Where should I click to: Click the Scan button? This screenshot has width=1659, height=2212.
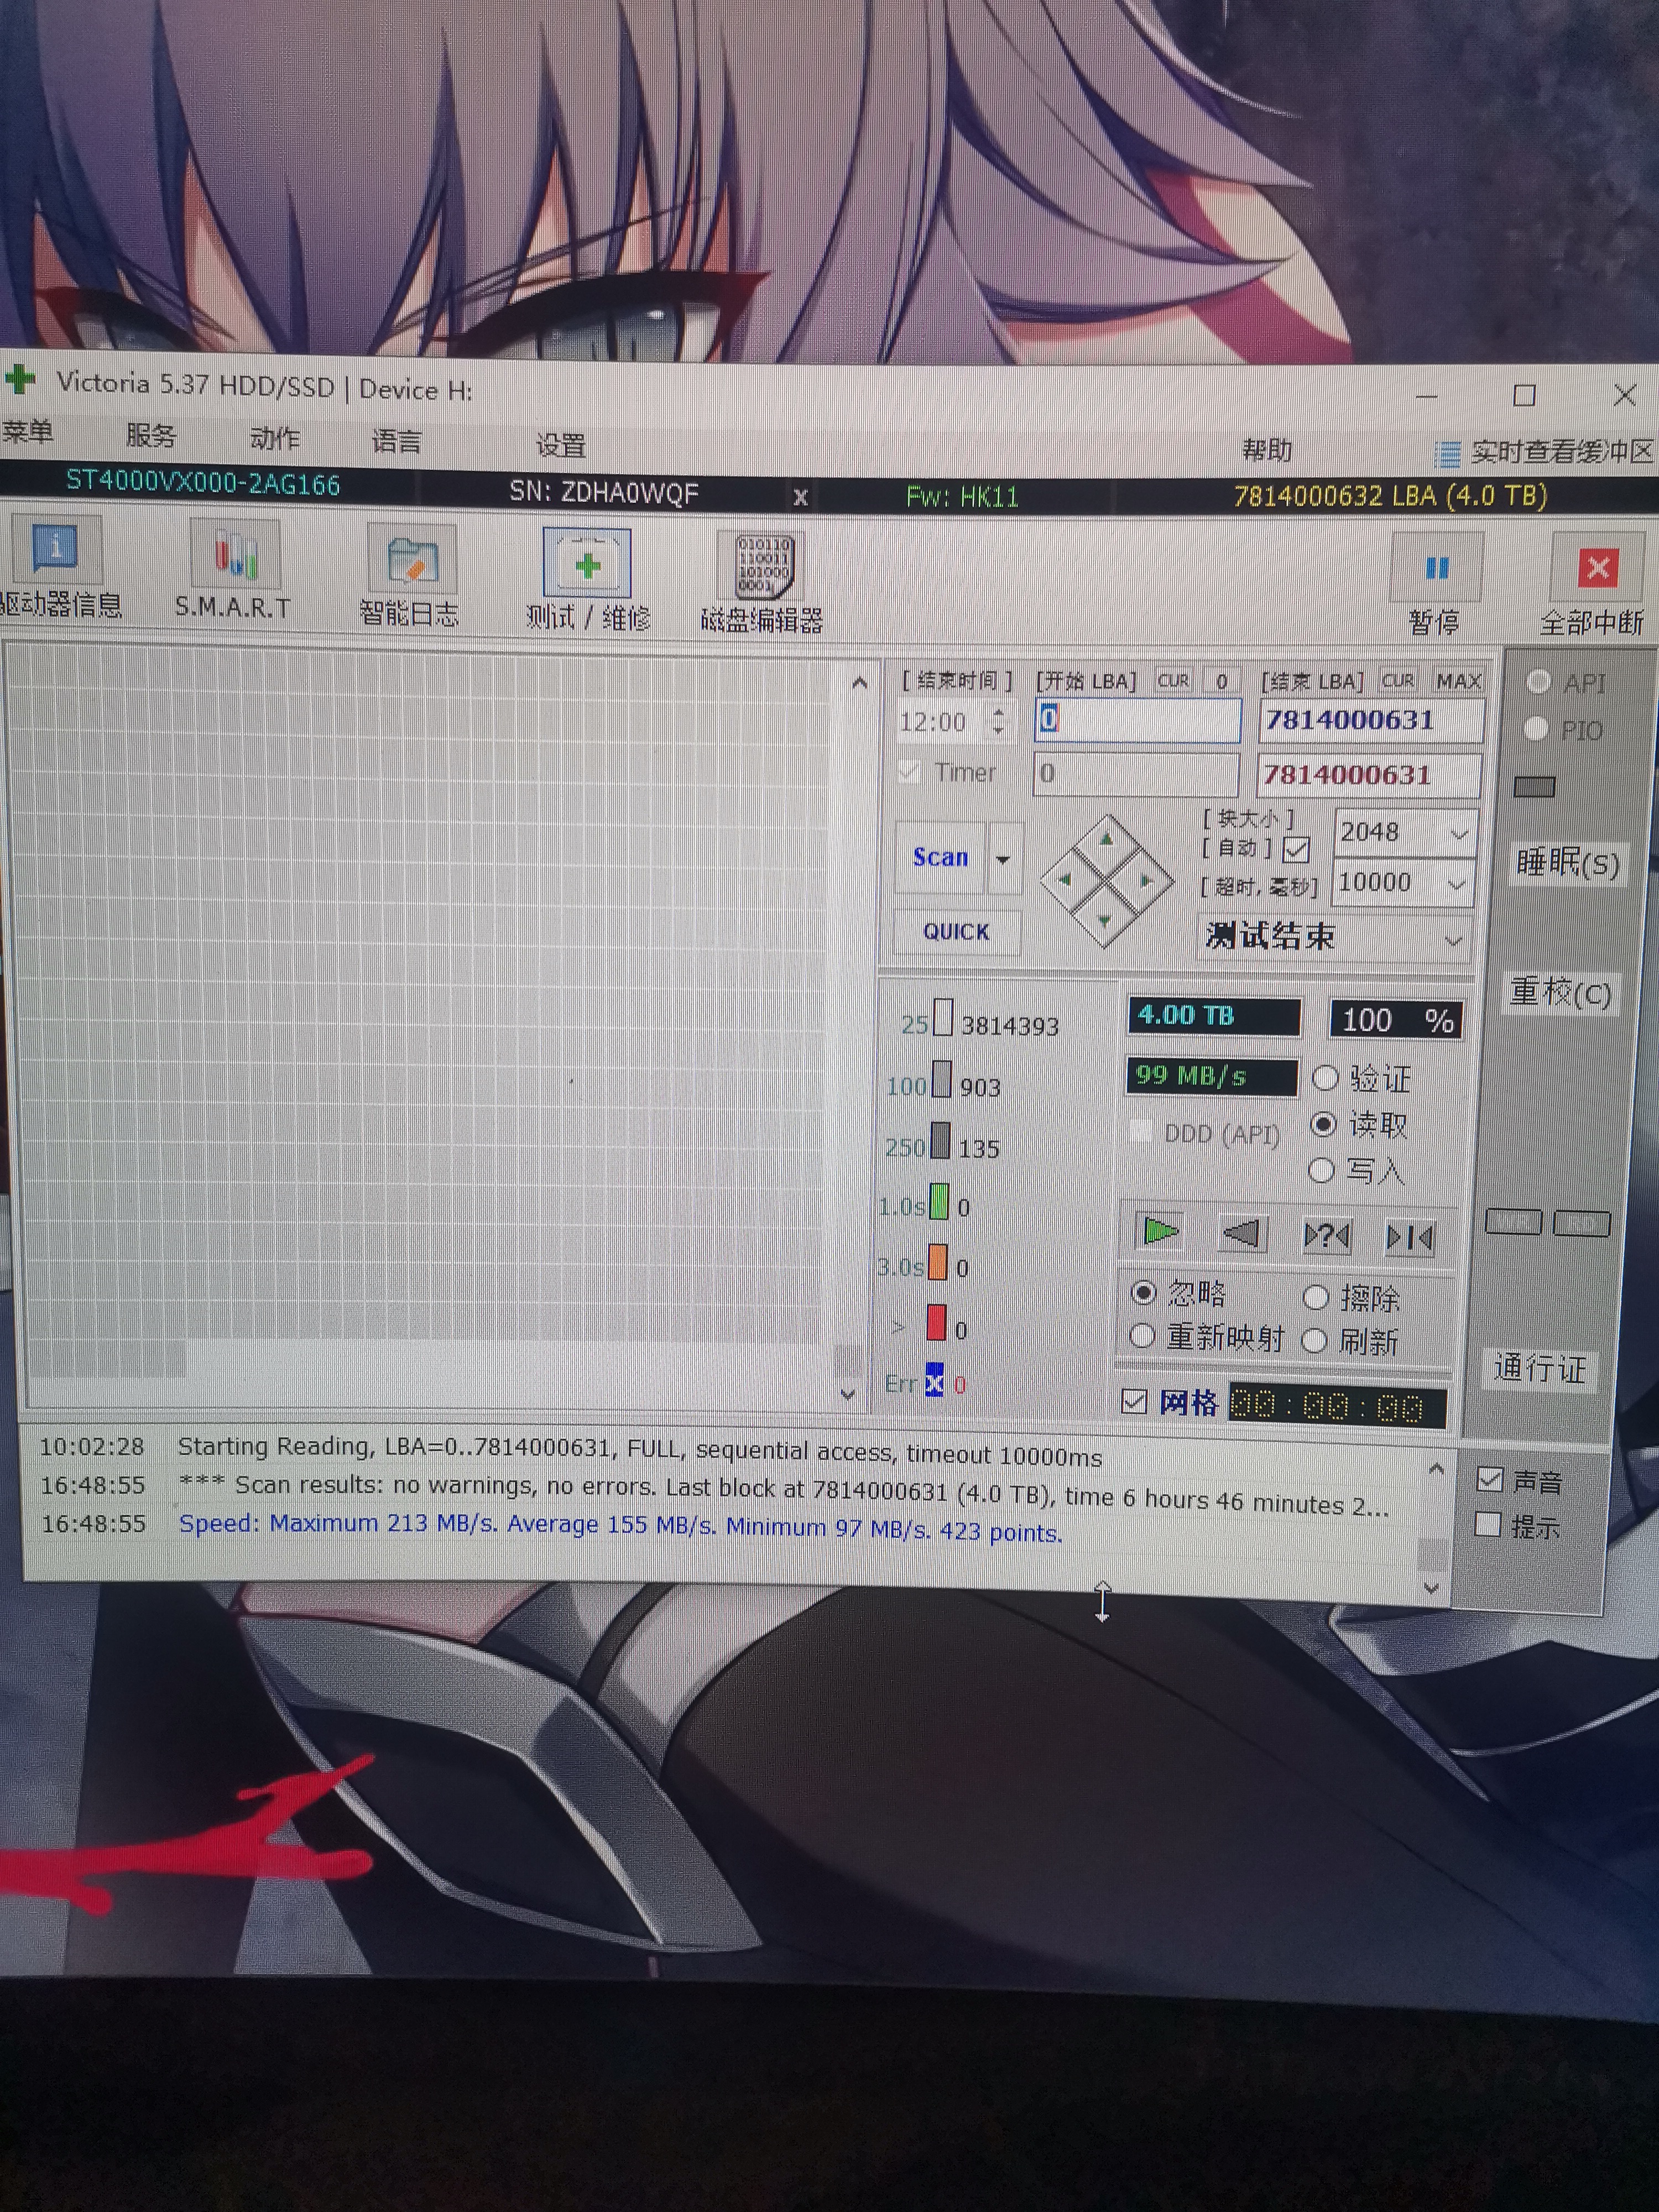[x=940, y=857]
